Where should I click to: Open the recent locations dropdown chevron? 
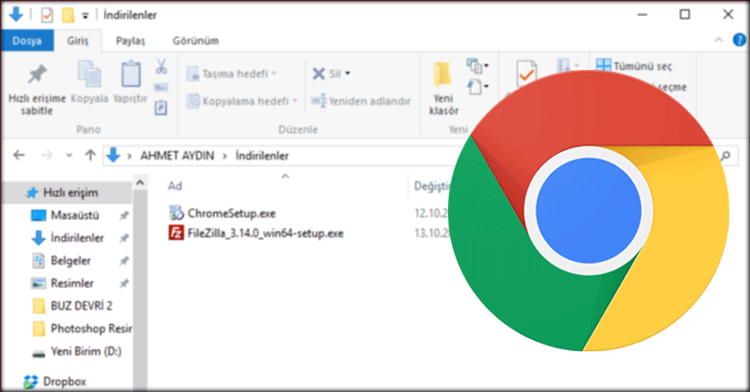[69, 155]
